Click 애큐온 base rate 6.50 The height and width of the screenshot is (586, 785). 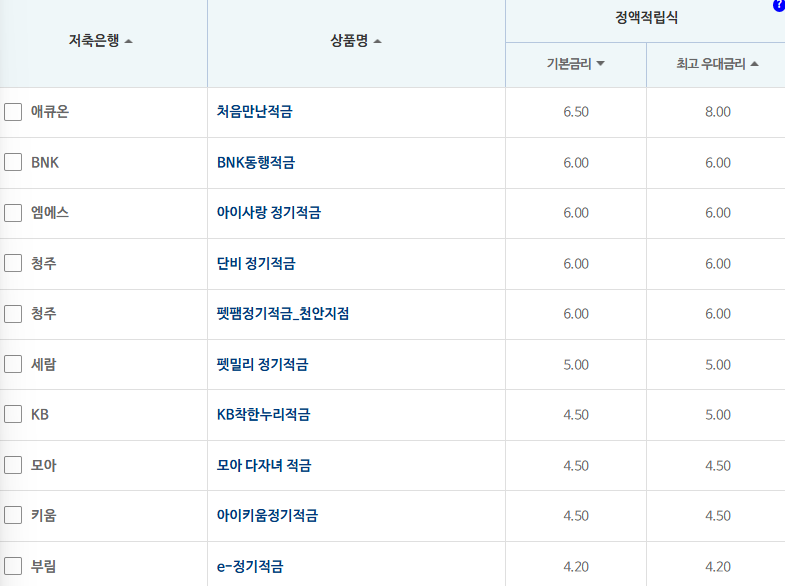click(576, 112)
